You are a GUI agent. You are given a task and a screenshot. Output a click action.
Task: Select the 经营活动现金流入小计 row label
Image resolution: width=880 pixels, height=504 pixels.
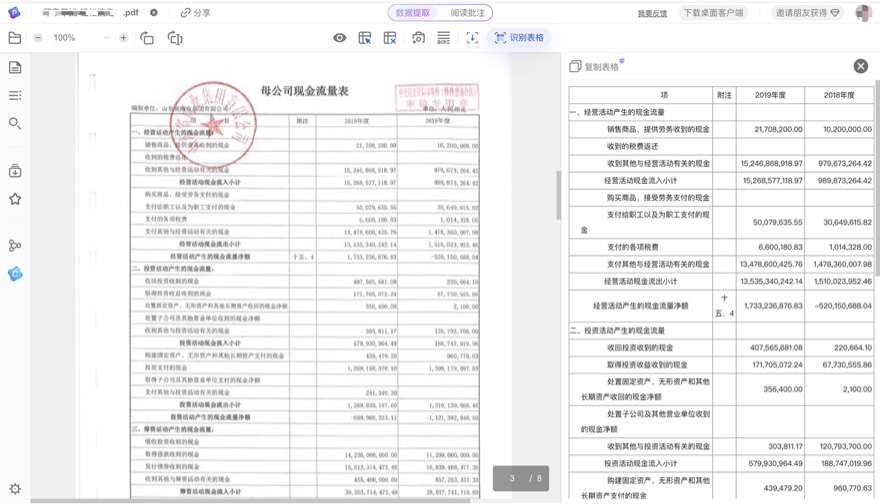point(640,181)
